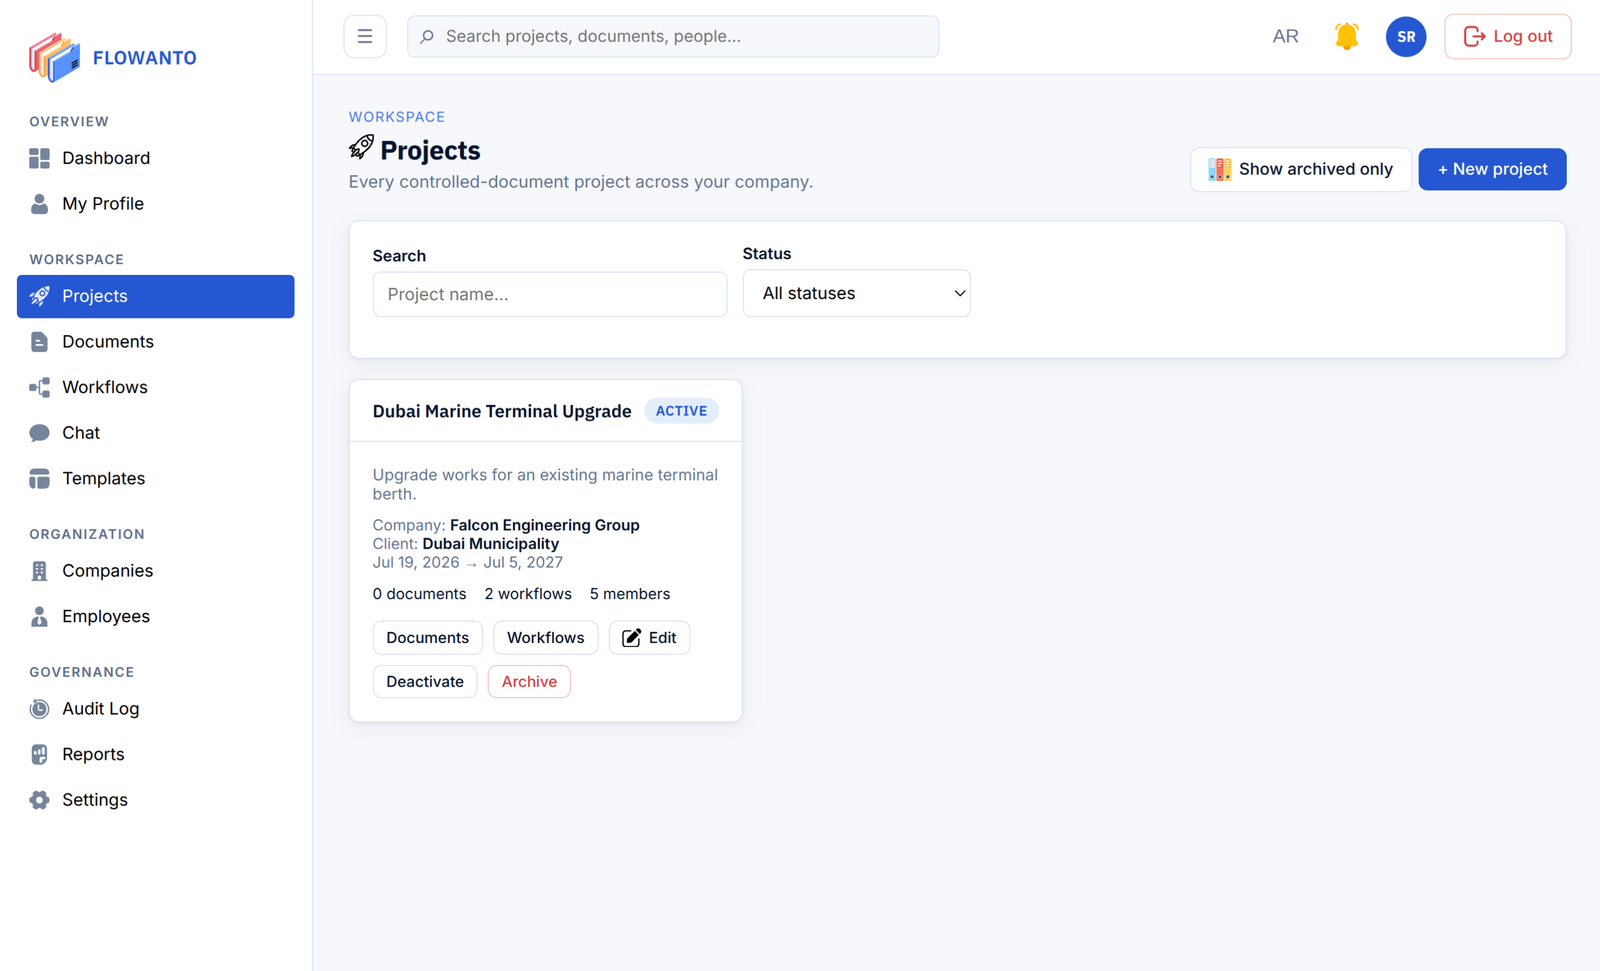
Task: Click the Flowanto logo icon
Action: (x=55, y=57)
